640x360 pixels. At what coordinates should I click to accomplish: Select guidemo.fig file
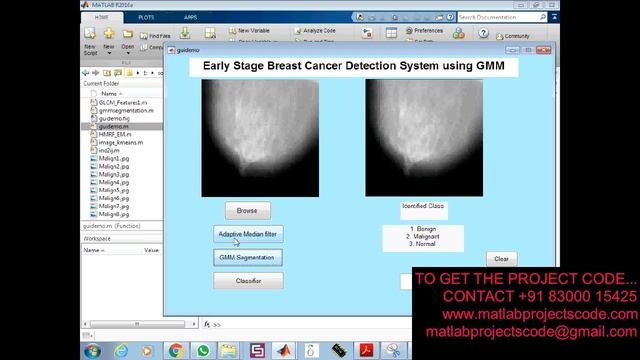[x=114, y=118]
